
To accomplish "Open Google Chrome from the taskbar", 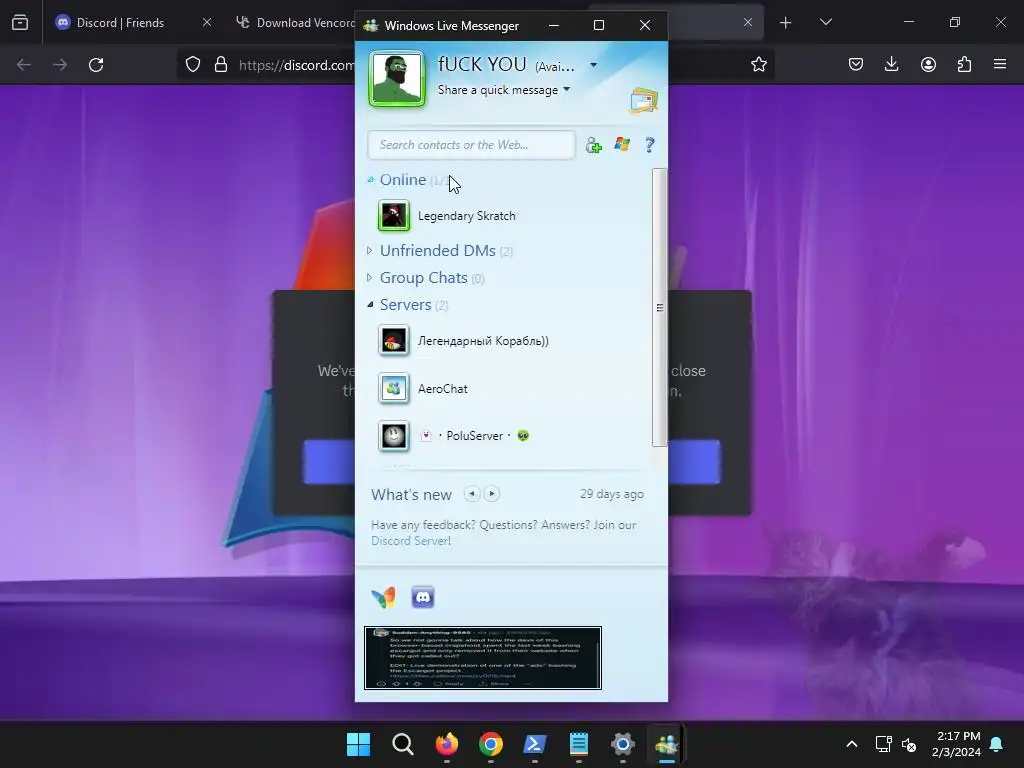I will coord(490,744).
